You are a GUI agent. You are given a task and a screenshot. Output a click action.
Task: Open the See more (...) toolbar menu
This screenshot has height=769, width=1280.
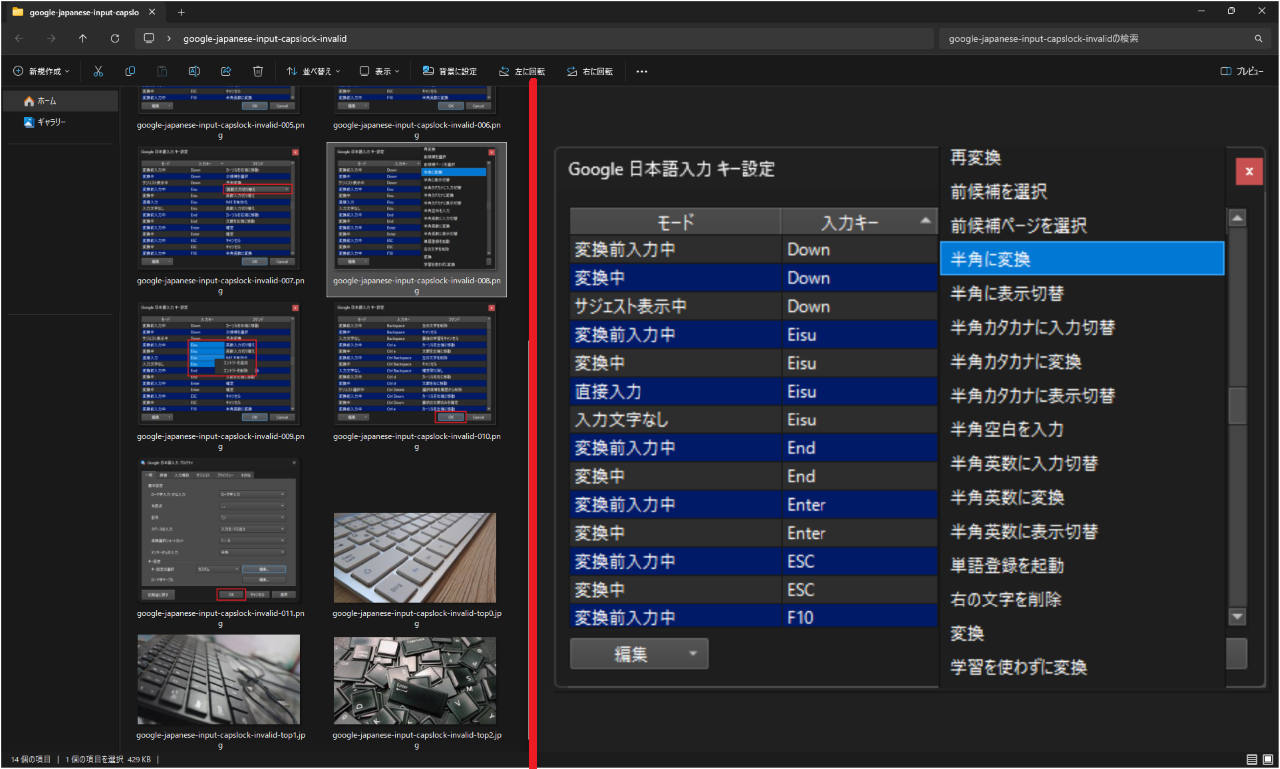click(641, 71)
